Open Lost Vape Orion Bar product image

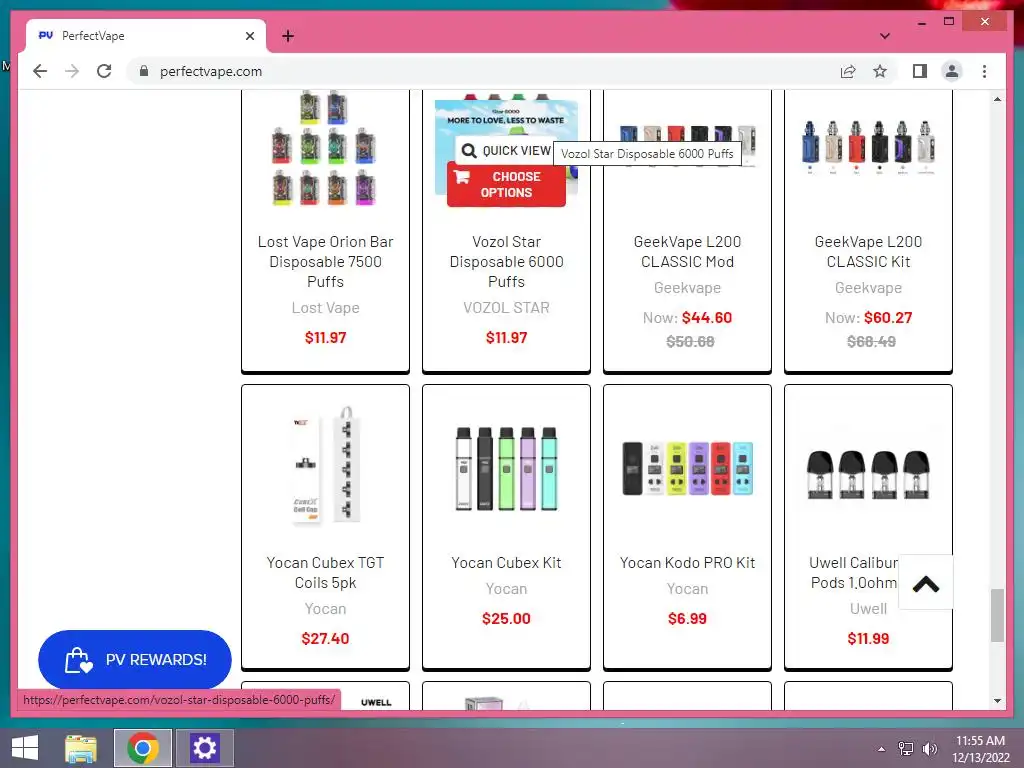coord(325,148)
